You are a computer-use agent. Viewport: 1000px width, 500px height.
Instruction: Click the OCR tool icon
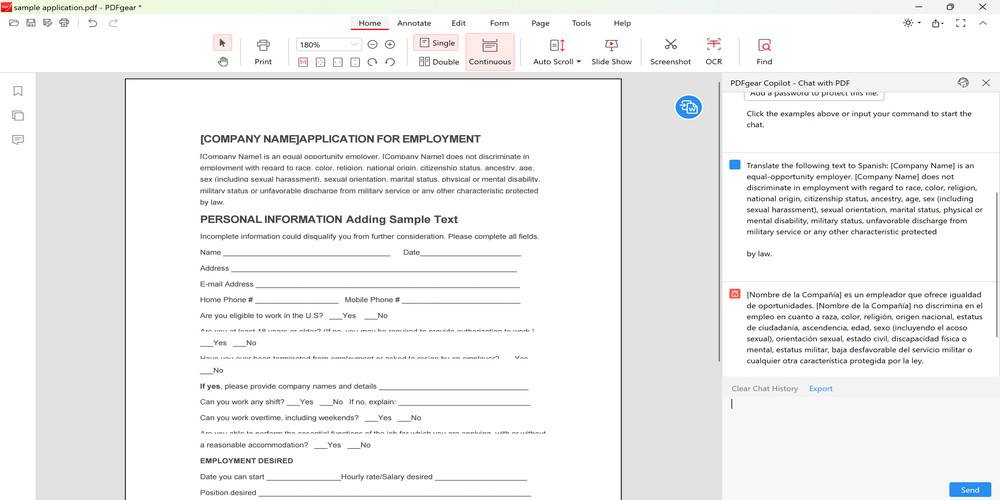(x=713, y=50)
